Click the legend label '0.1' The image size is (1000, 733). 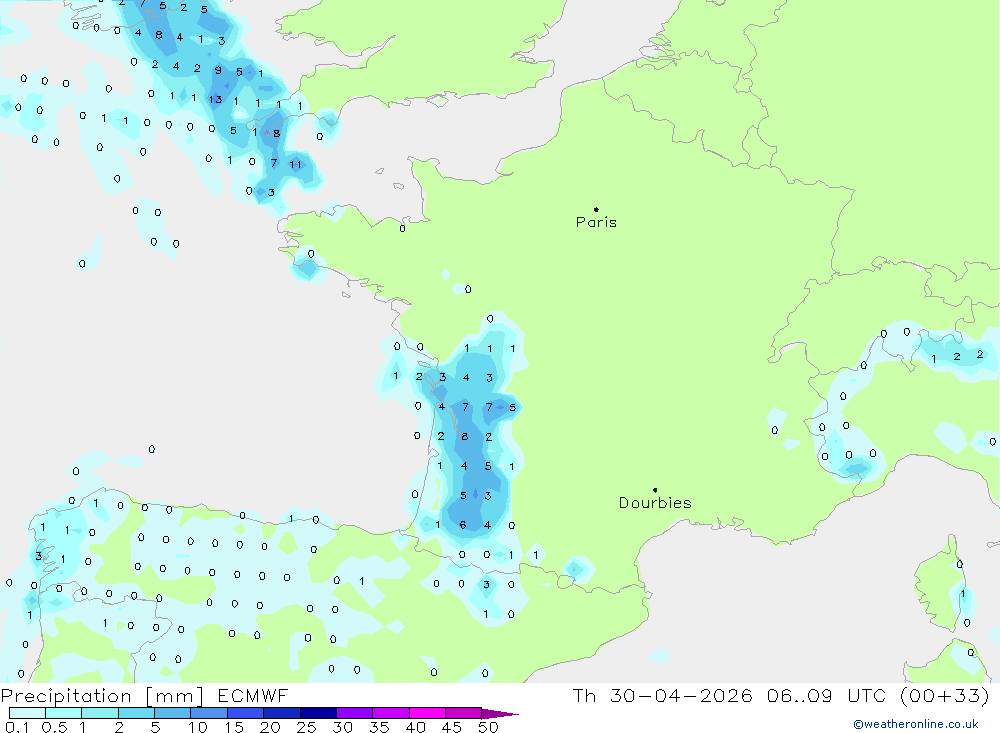point(17,727)
